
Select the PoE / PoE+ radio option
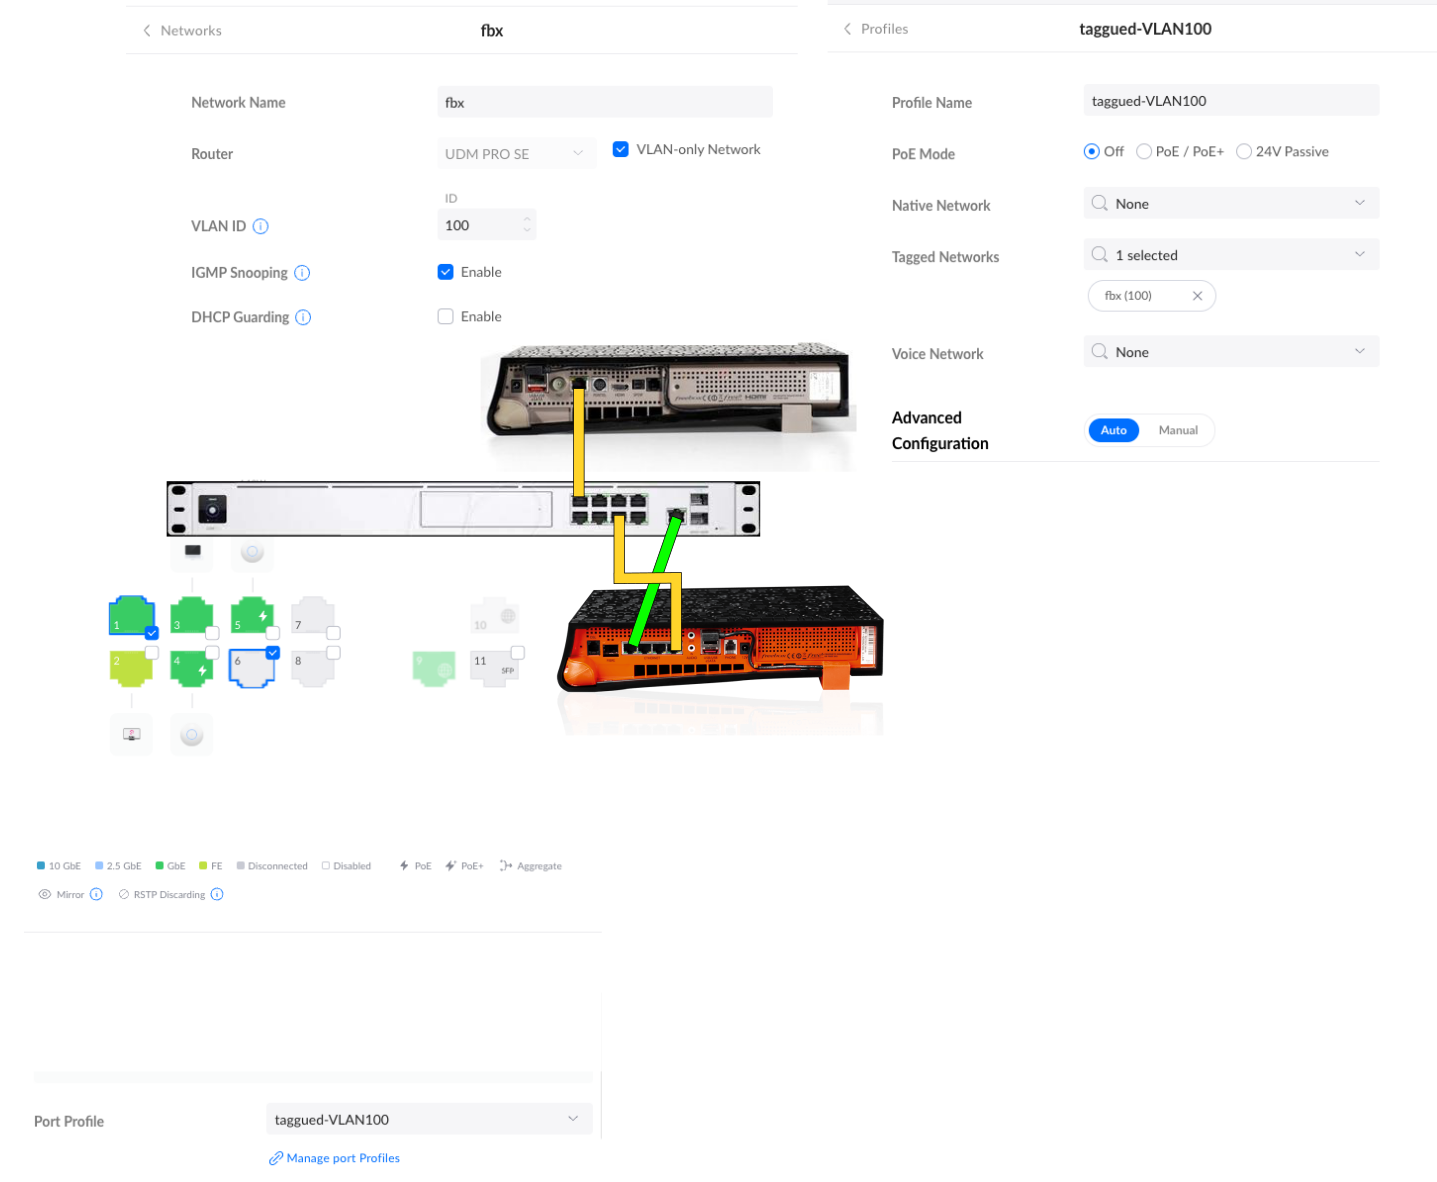(1144, 152)
